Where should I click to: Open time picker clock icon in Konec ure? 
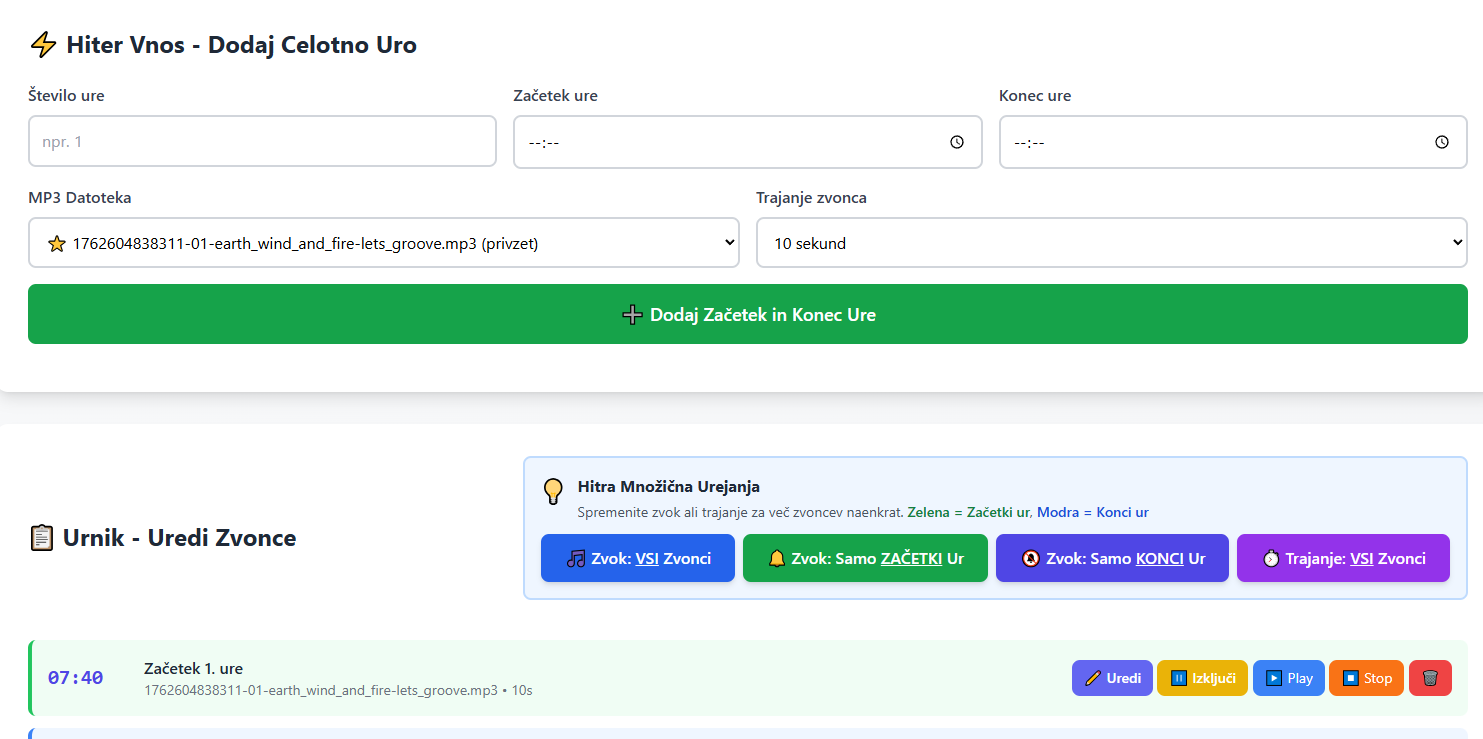1442,142
